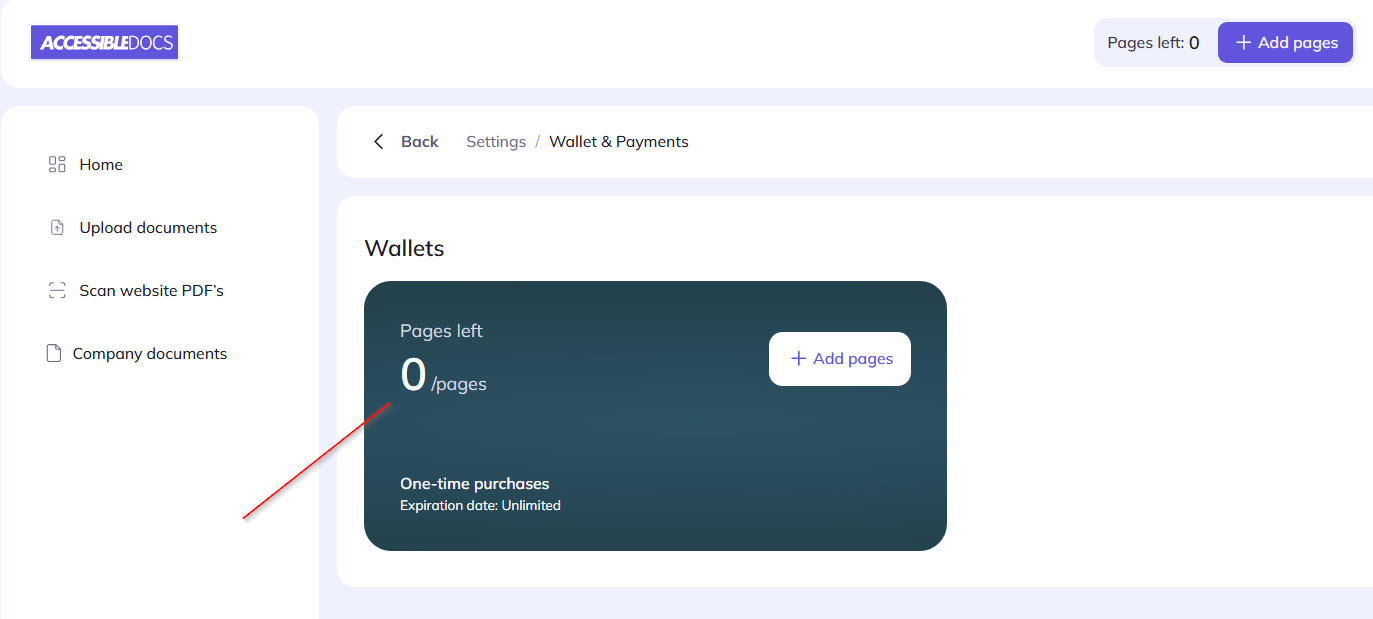Click the Company documents file icon
The width and height of the screenshot is (1373, 619).
point(53,353)
